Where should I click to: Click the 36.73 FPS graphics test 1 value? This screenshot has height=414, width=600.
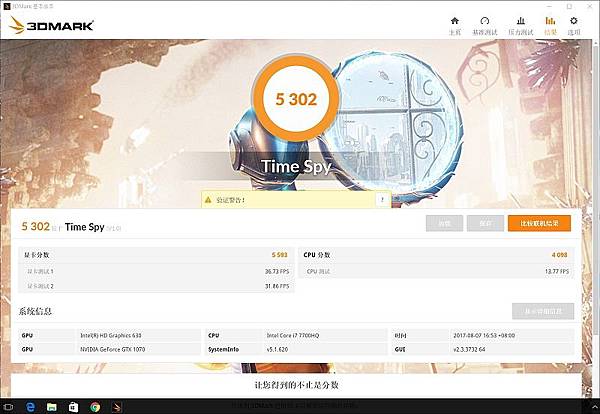pos(277,271)
